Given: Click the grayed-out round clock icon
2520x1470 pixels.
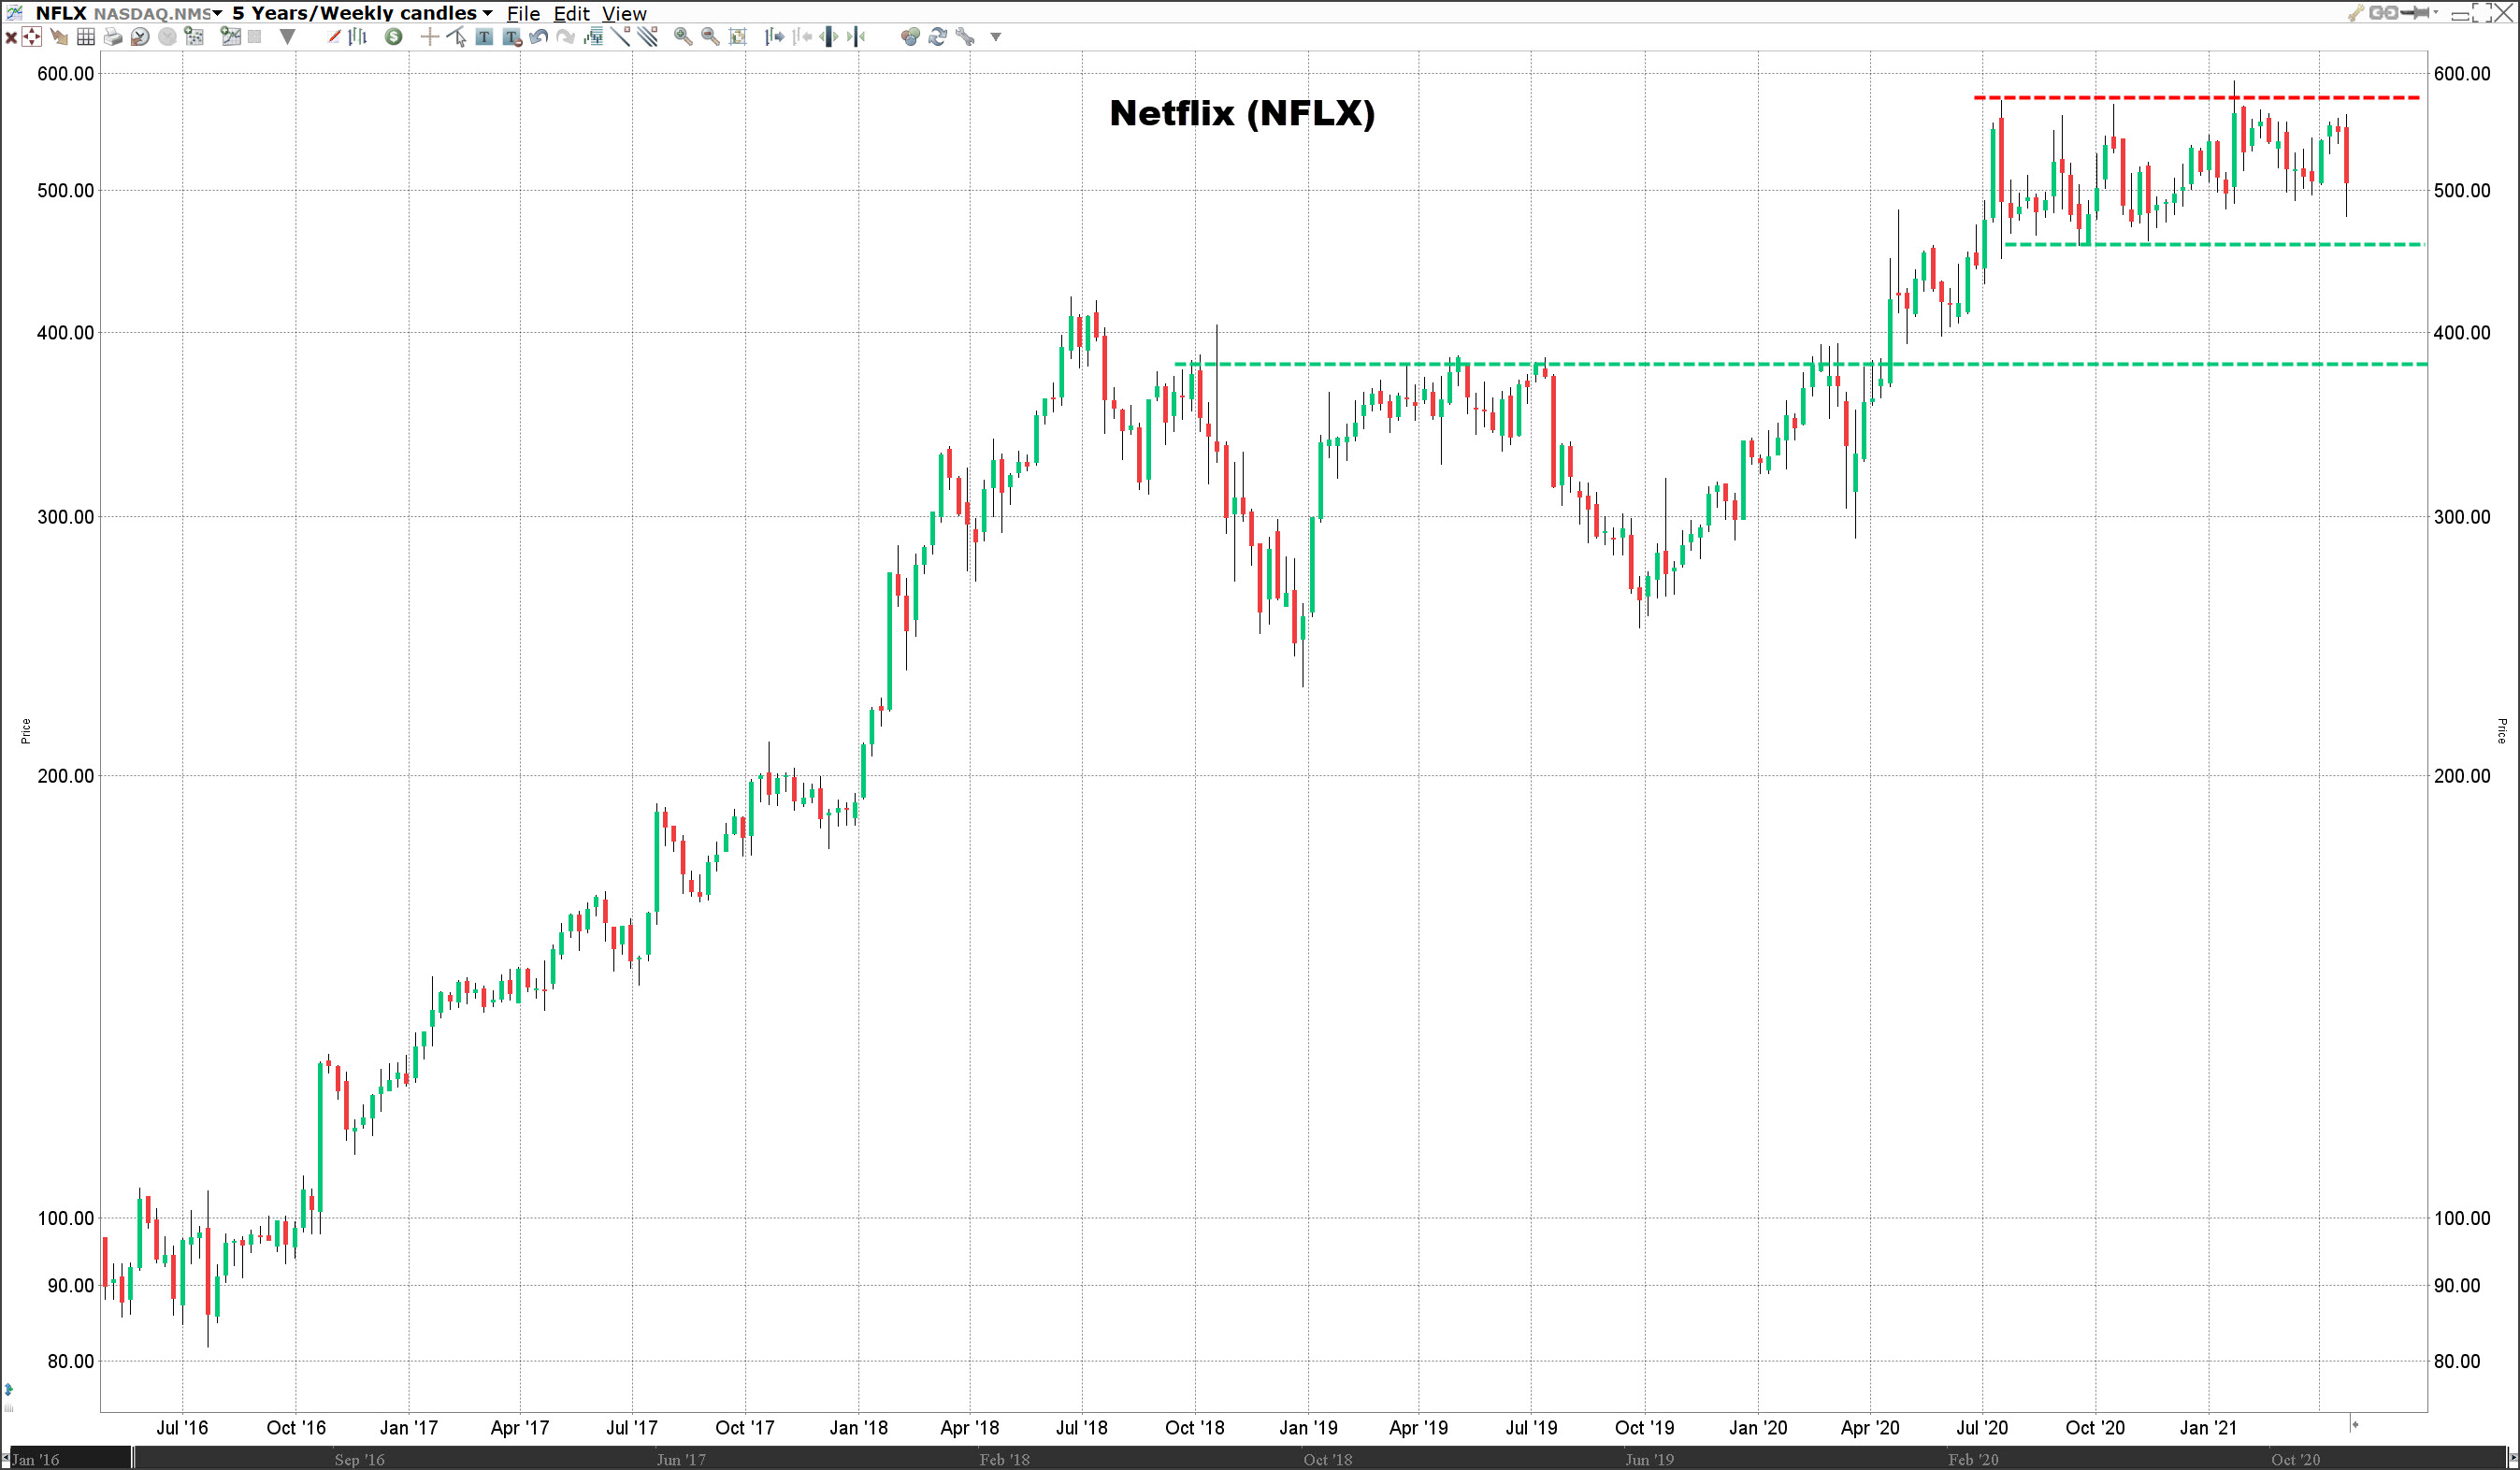Looking at the screenshot, I should [167, 37].
